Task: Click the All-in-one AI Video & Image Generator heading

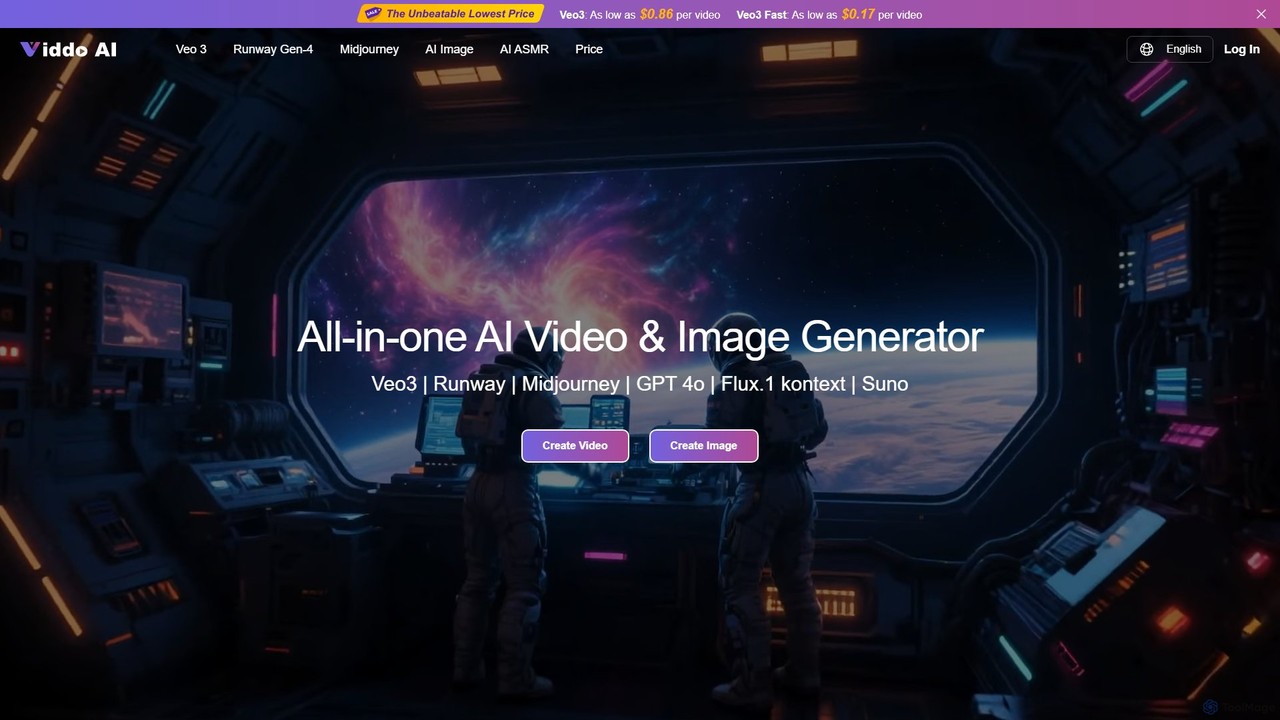Action: point(640,337)
